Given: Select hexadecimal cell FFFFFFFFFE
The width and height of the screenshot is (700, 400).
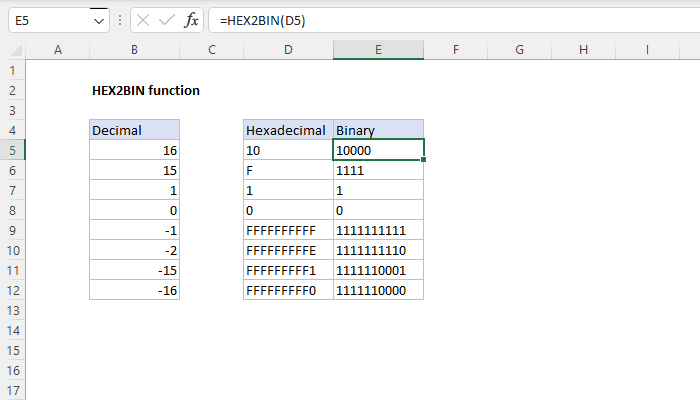Looking at the screenshot, I should coord(288,250).
